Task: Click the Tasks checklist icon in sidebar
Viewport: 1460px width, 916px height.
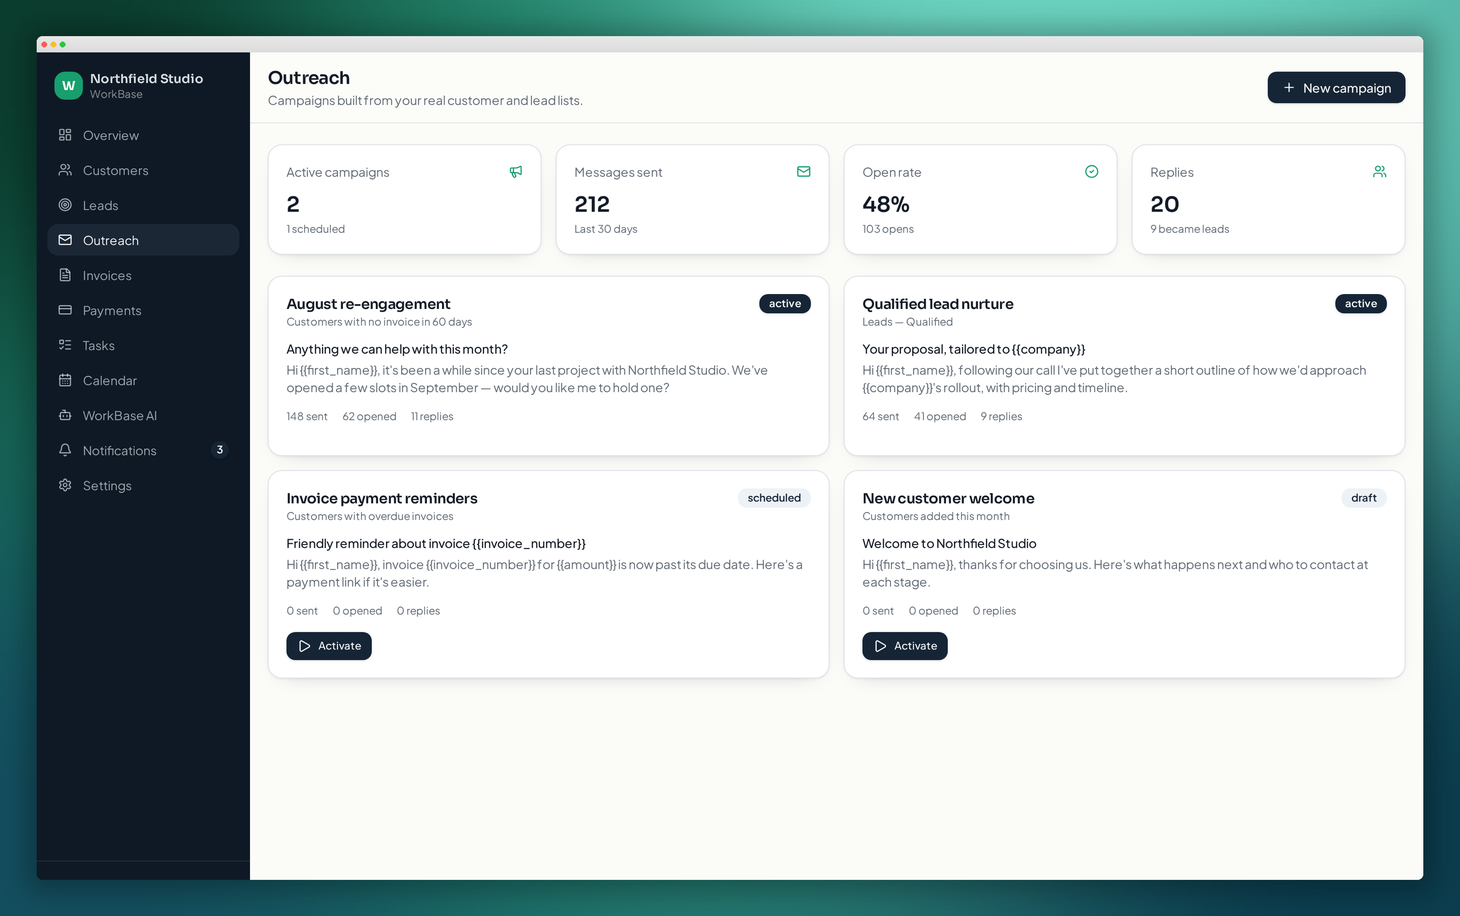Action: (x=65, y=345)
